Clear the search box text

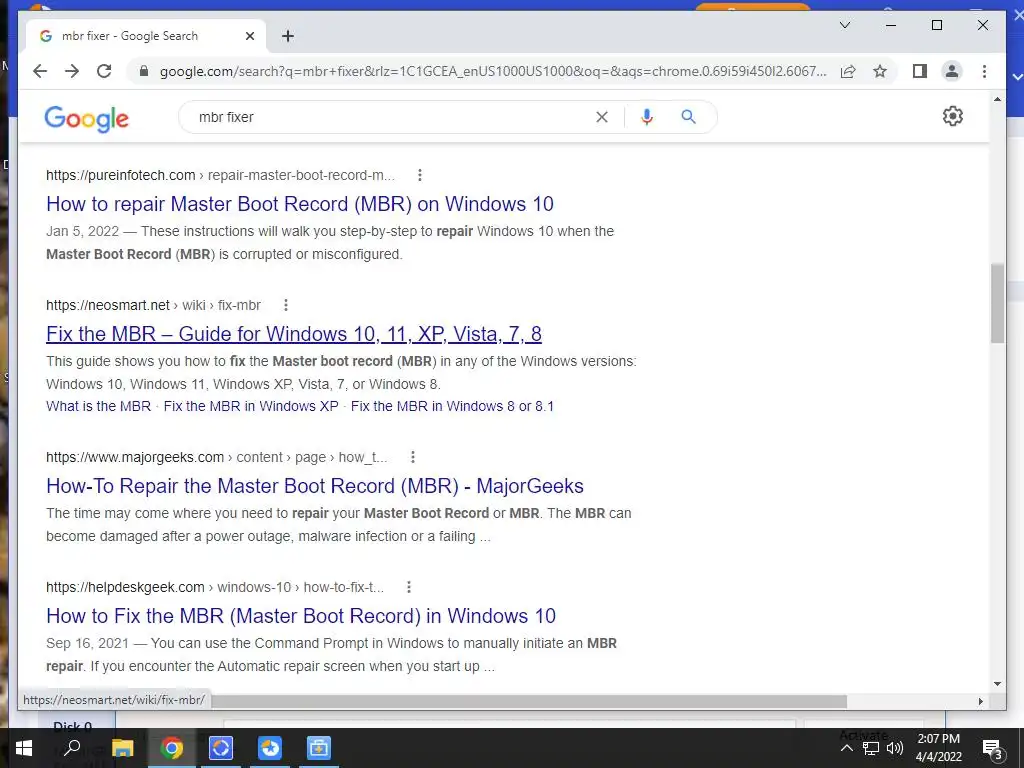pos(601,117)
